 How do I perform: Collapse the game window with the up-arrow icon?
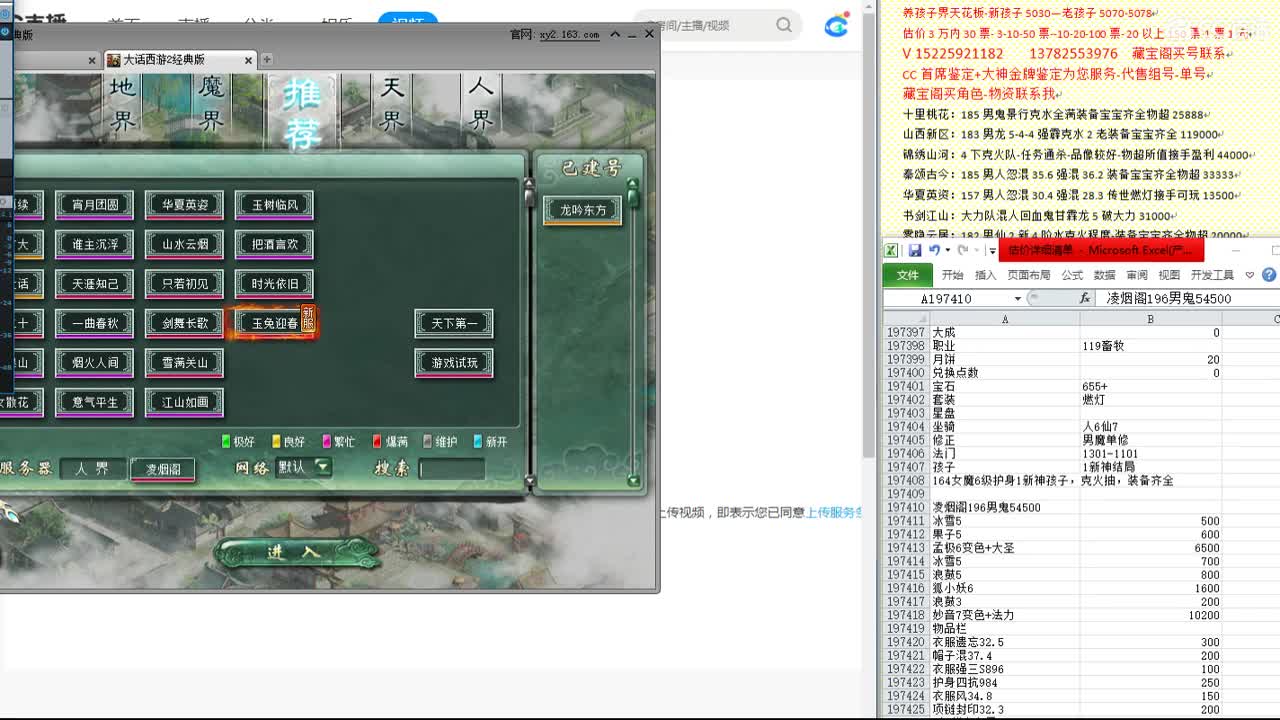(x=616, y=34)
